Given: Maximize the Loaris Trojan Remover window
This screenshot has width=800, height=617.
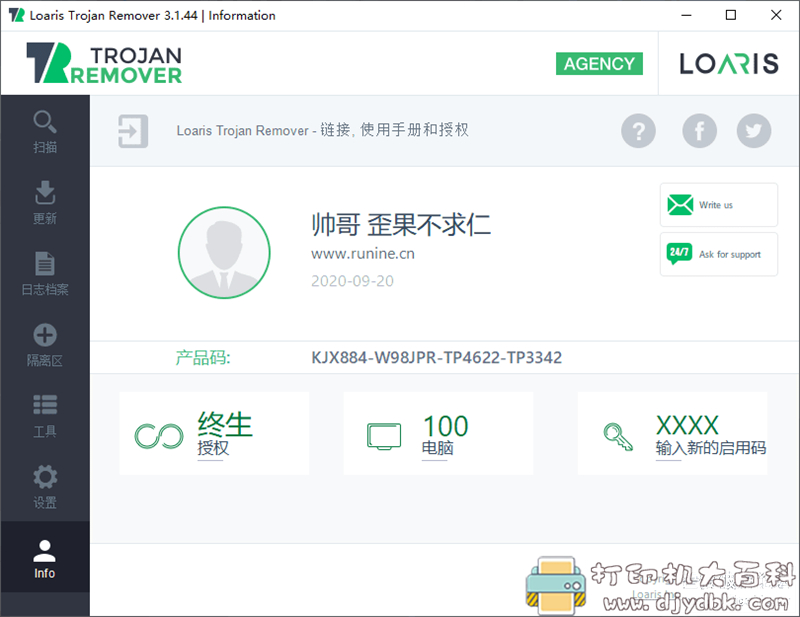Looking at the screenshot, I should pyautogui.click(x=731, y=15).
